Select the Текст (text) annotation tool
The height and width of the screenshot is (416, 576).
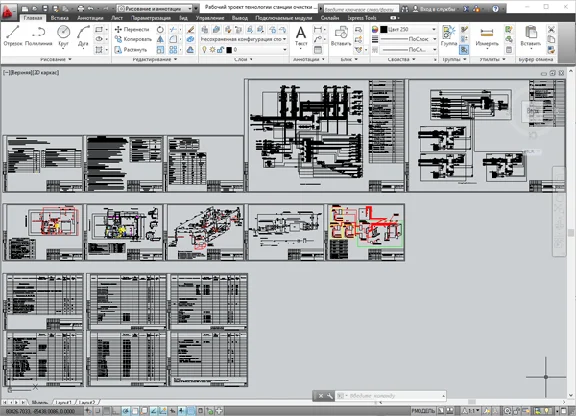click(301, 36)
